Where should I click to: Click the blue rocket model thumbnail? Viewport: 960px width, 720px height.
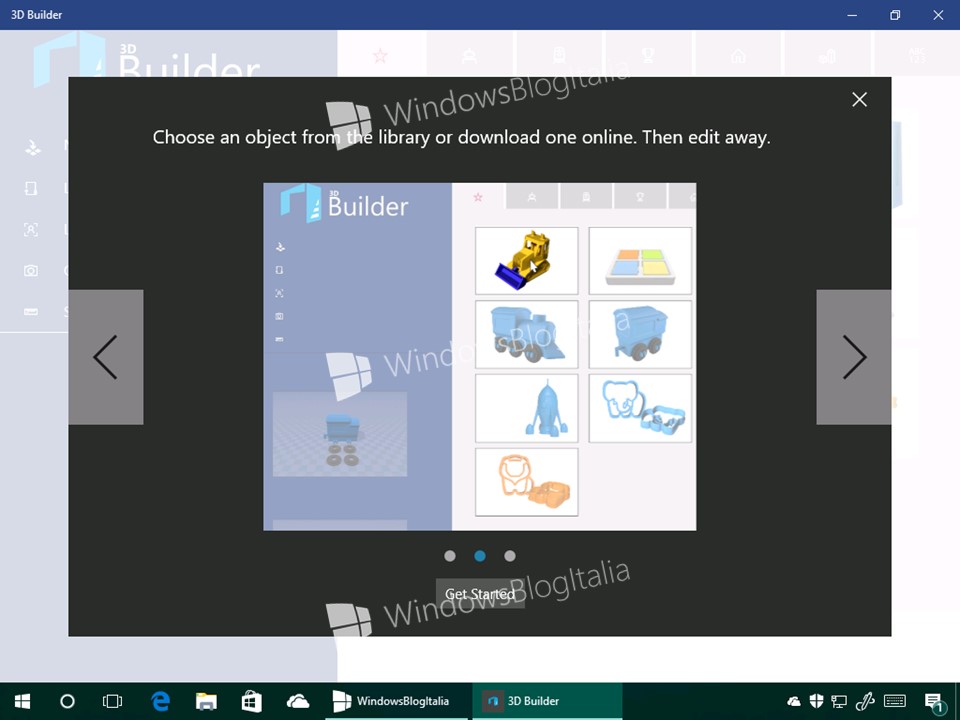click(527, 408)
